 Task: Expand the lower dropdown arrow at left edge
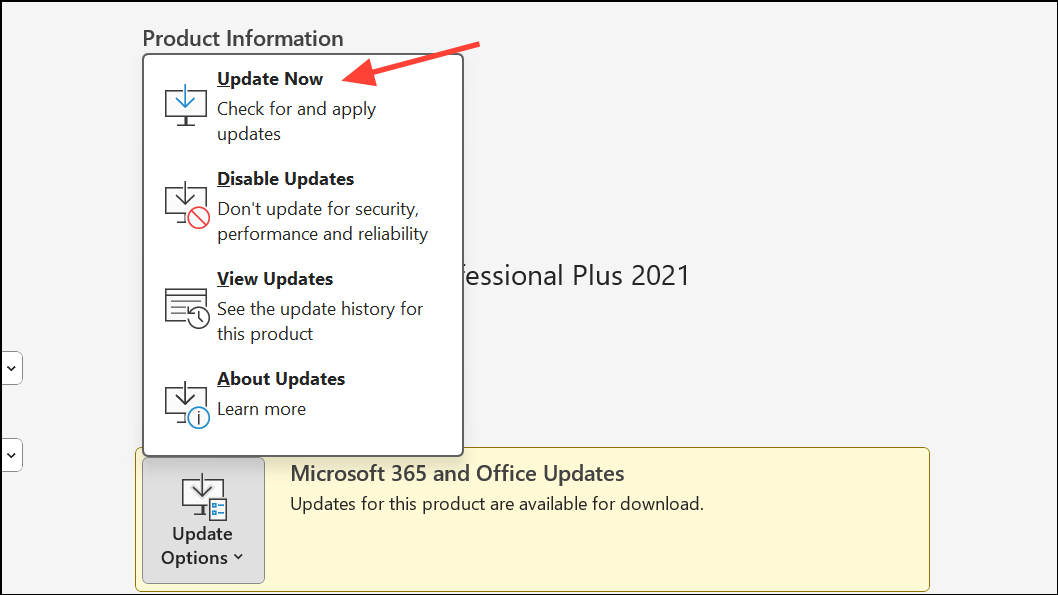(x=11, y=454)
